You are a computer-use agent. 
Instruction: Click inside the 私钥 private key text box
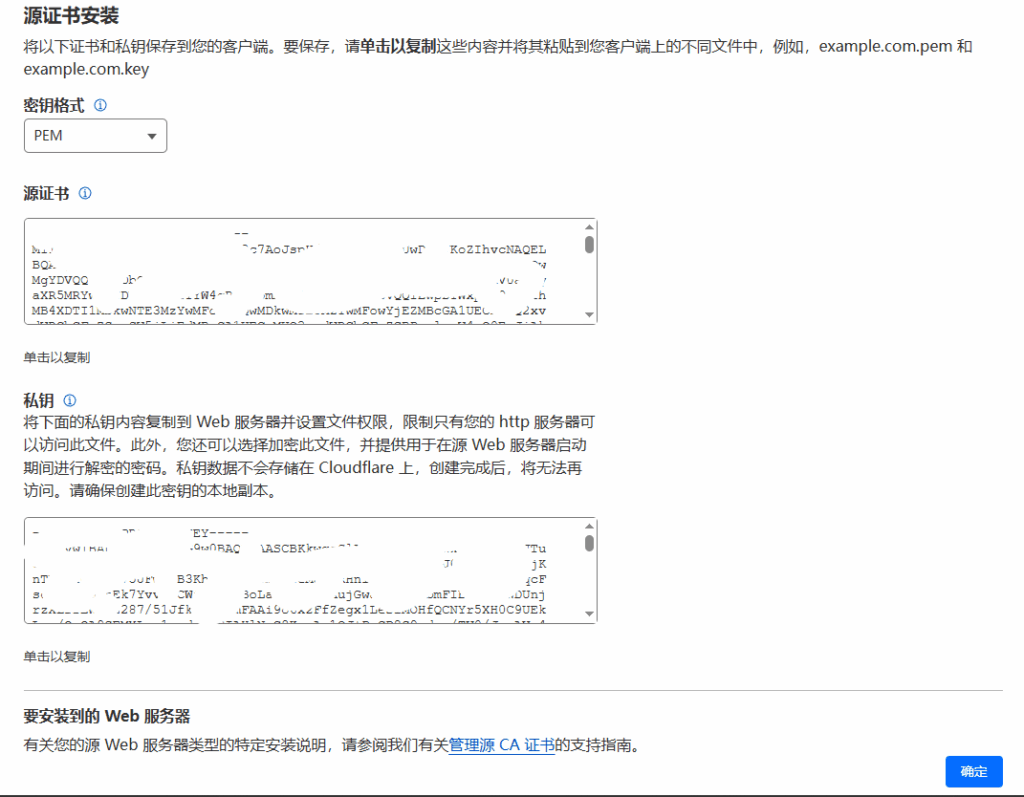pos(300,570)
